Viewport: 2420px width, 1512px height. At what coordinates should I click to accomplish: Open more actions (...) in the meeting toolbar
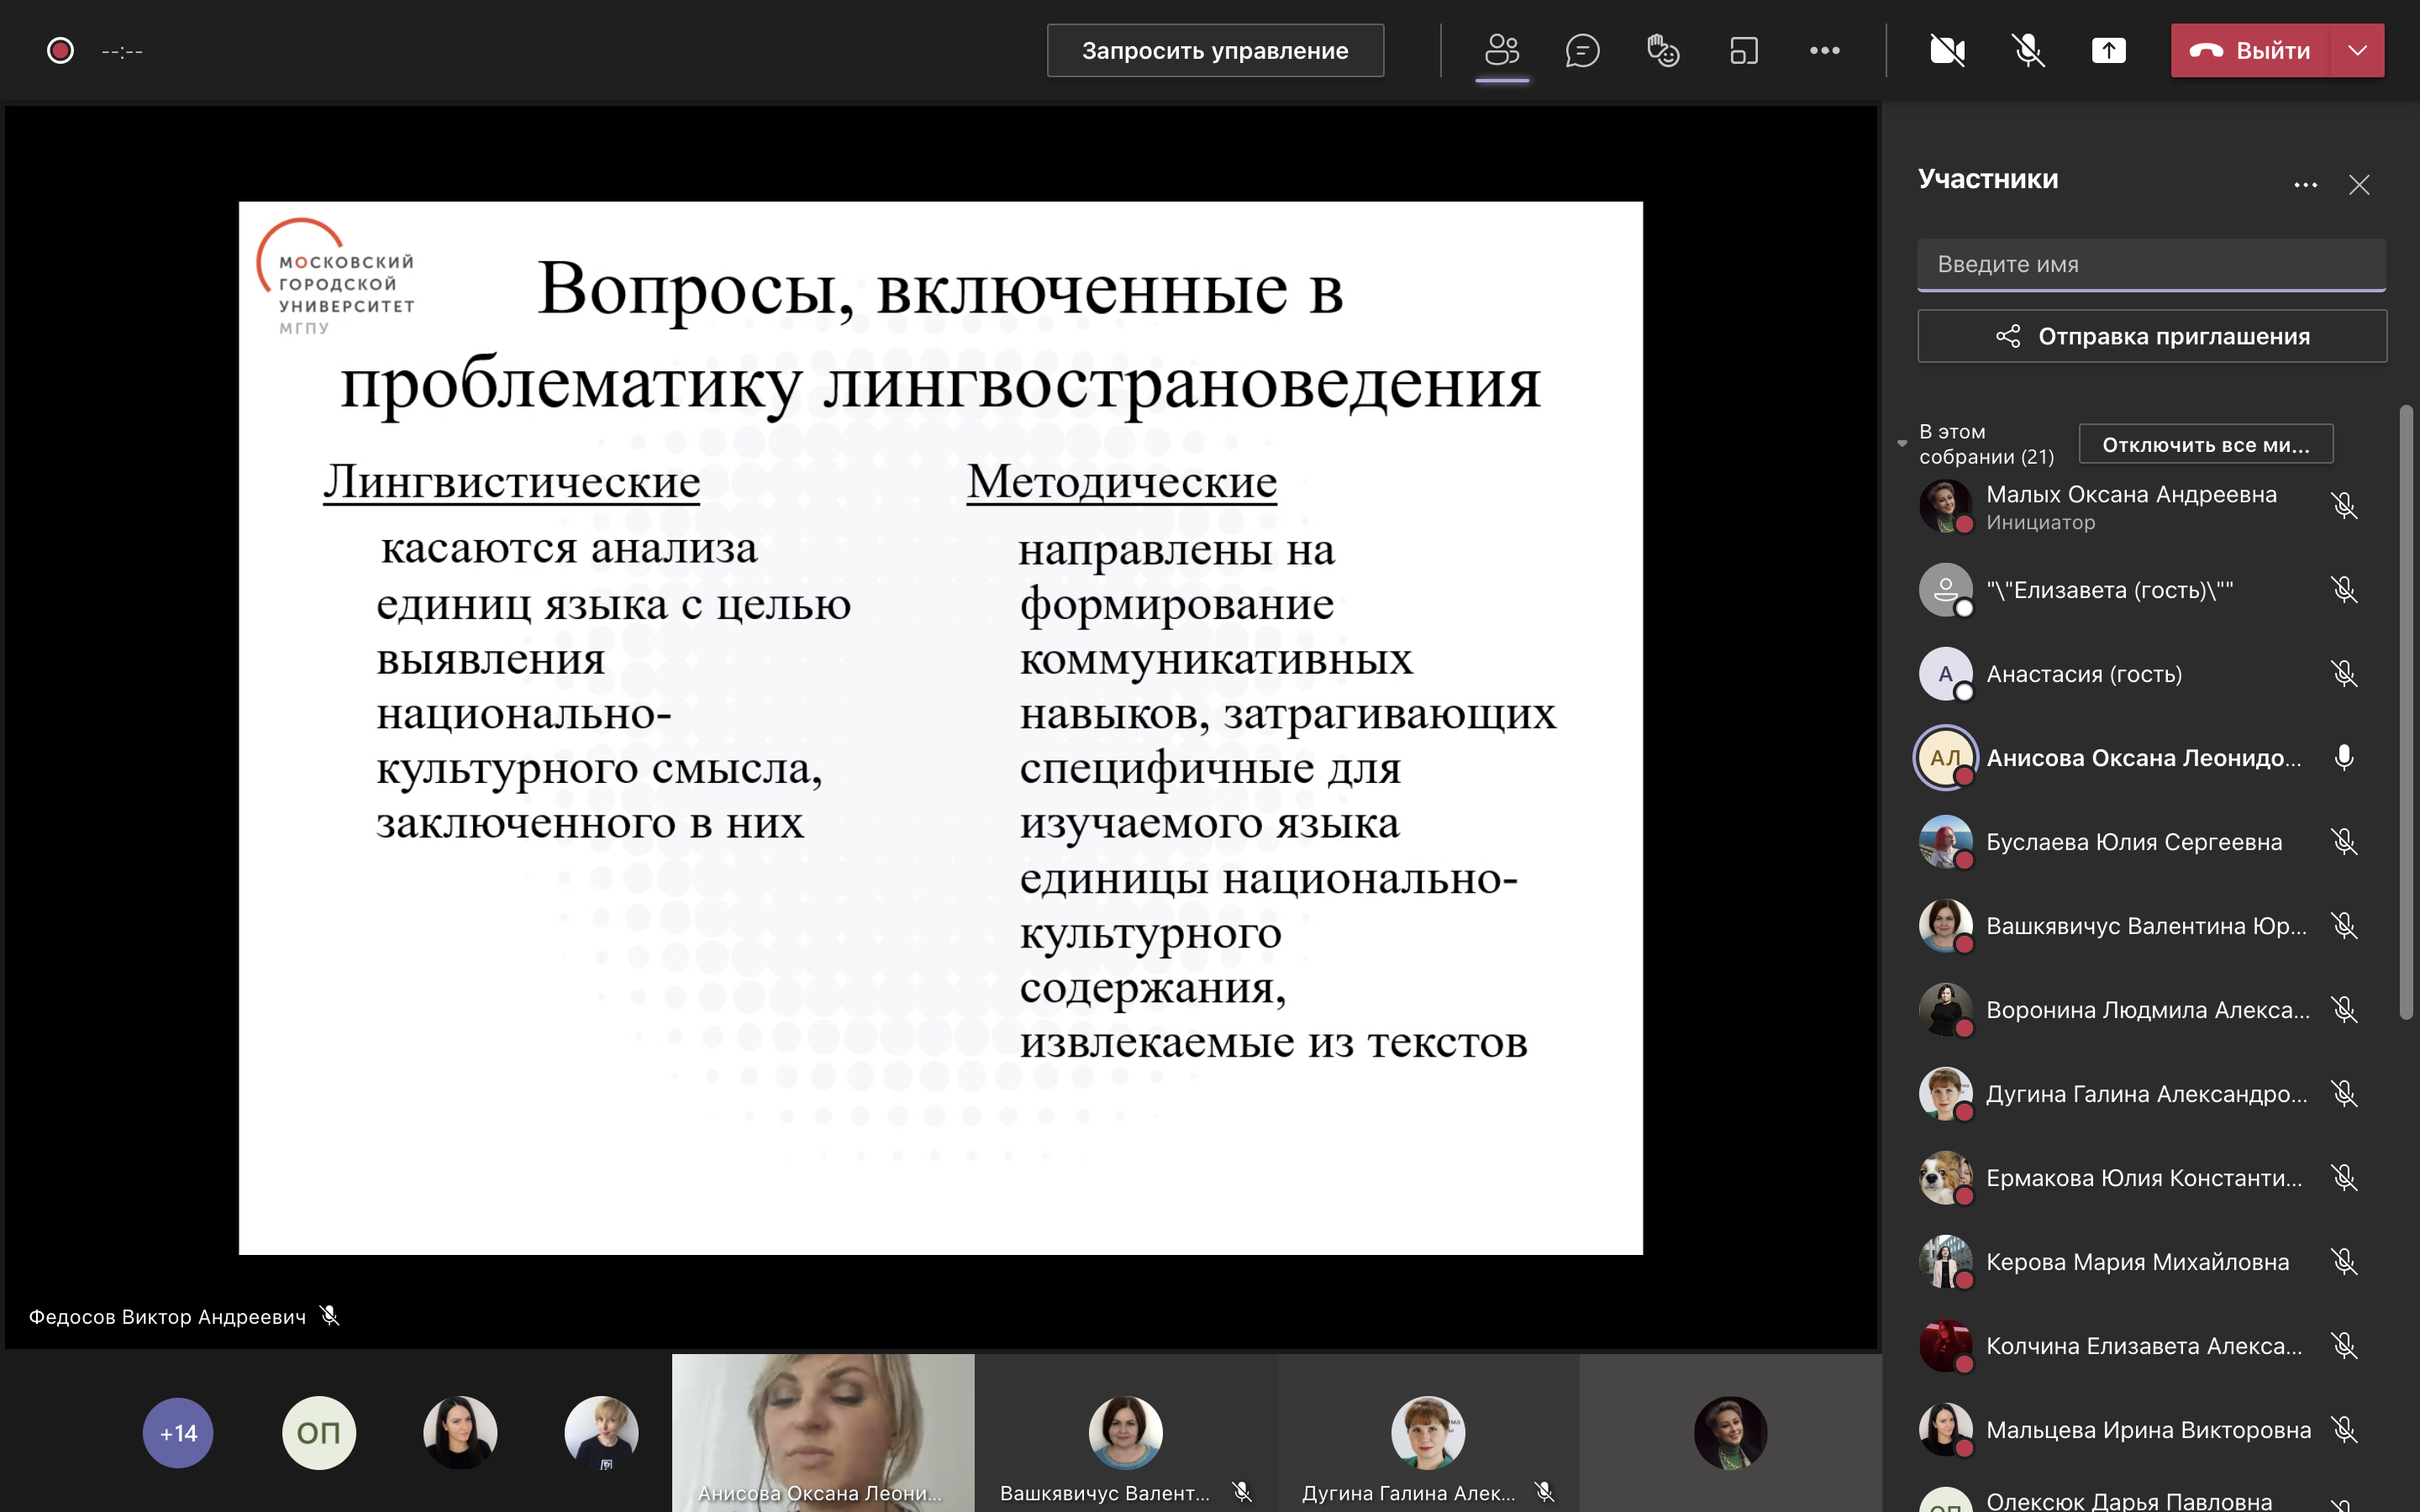(x=1826, y=50)
